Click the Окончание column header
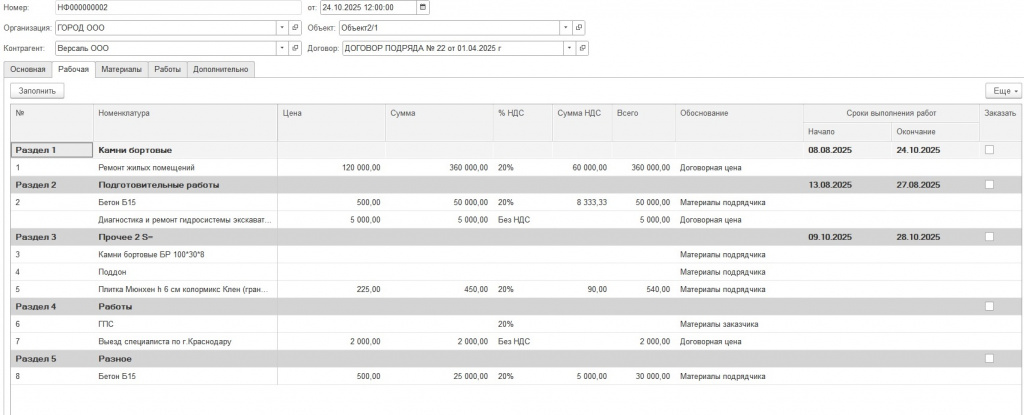 coord(935,132)
